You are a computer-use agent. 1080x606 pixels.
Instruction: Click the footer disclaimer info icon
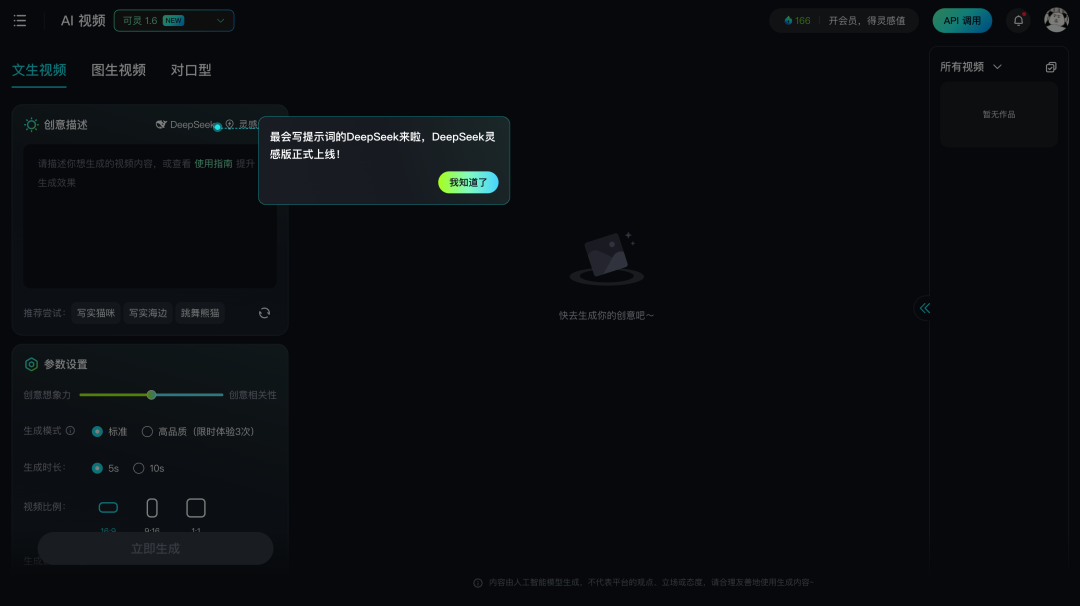[478, 583]
